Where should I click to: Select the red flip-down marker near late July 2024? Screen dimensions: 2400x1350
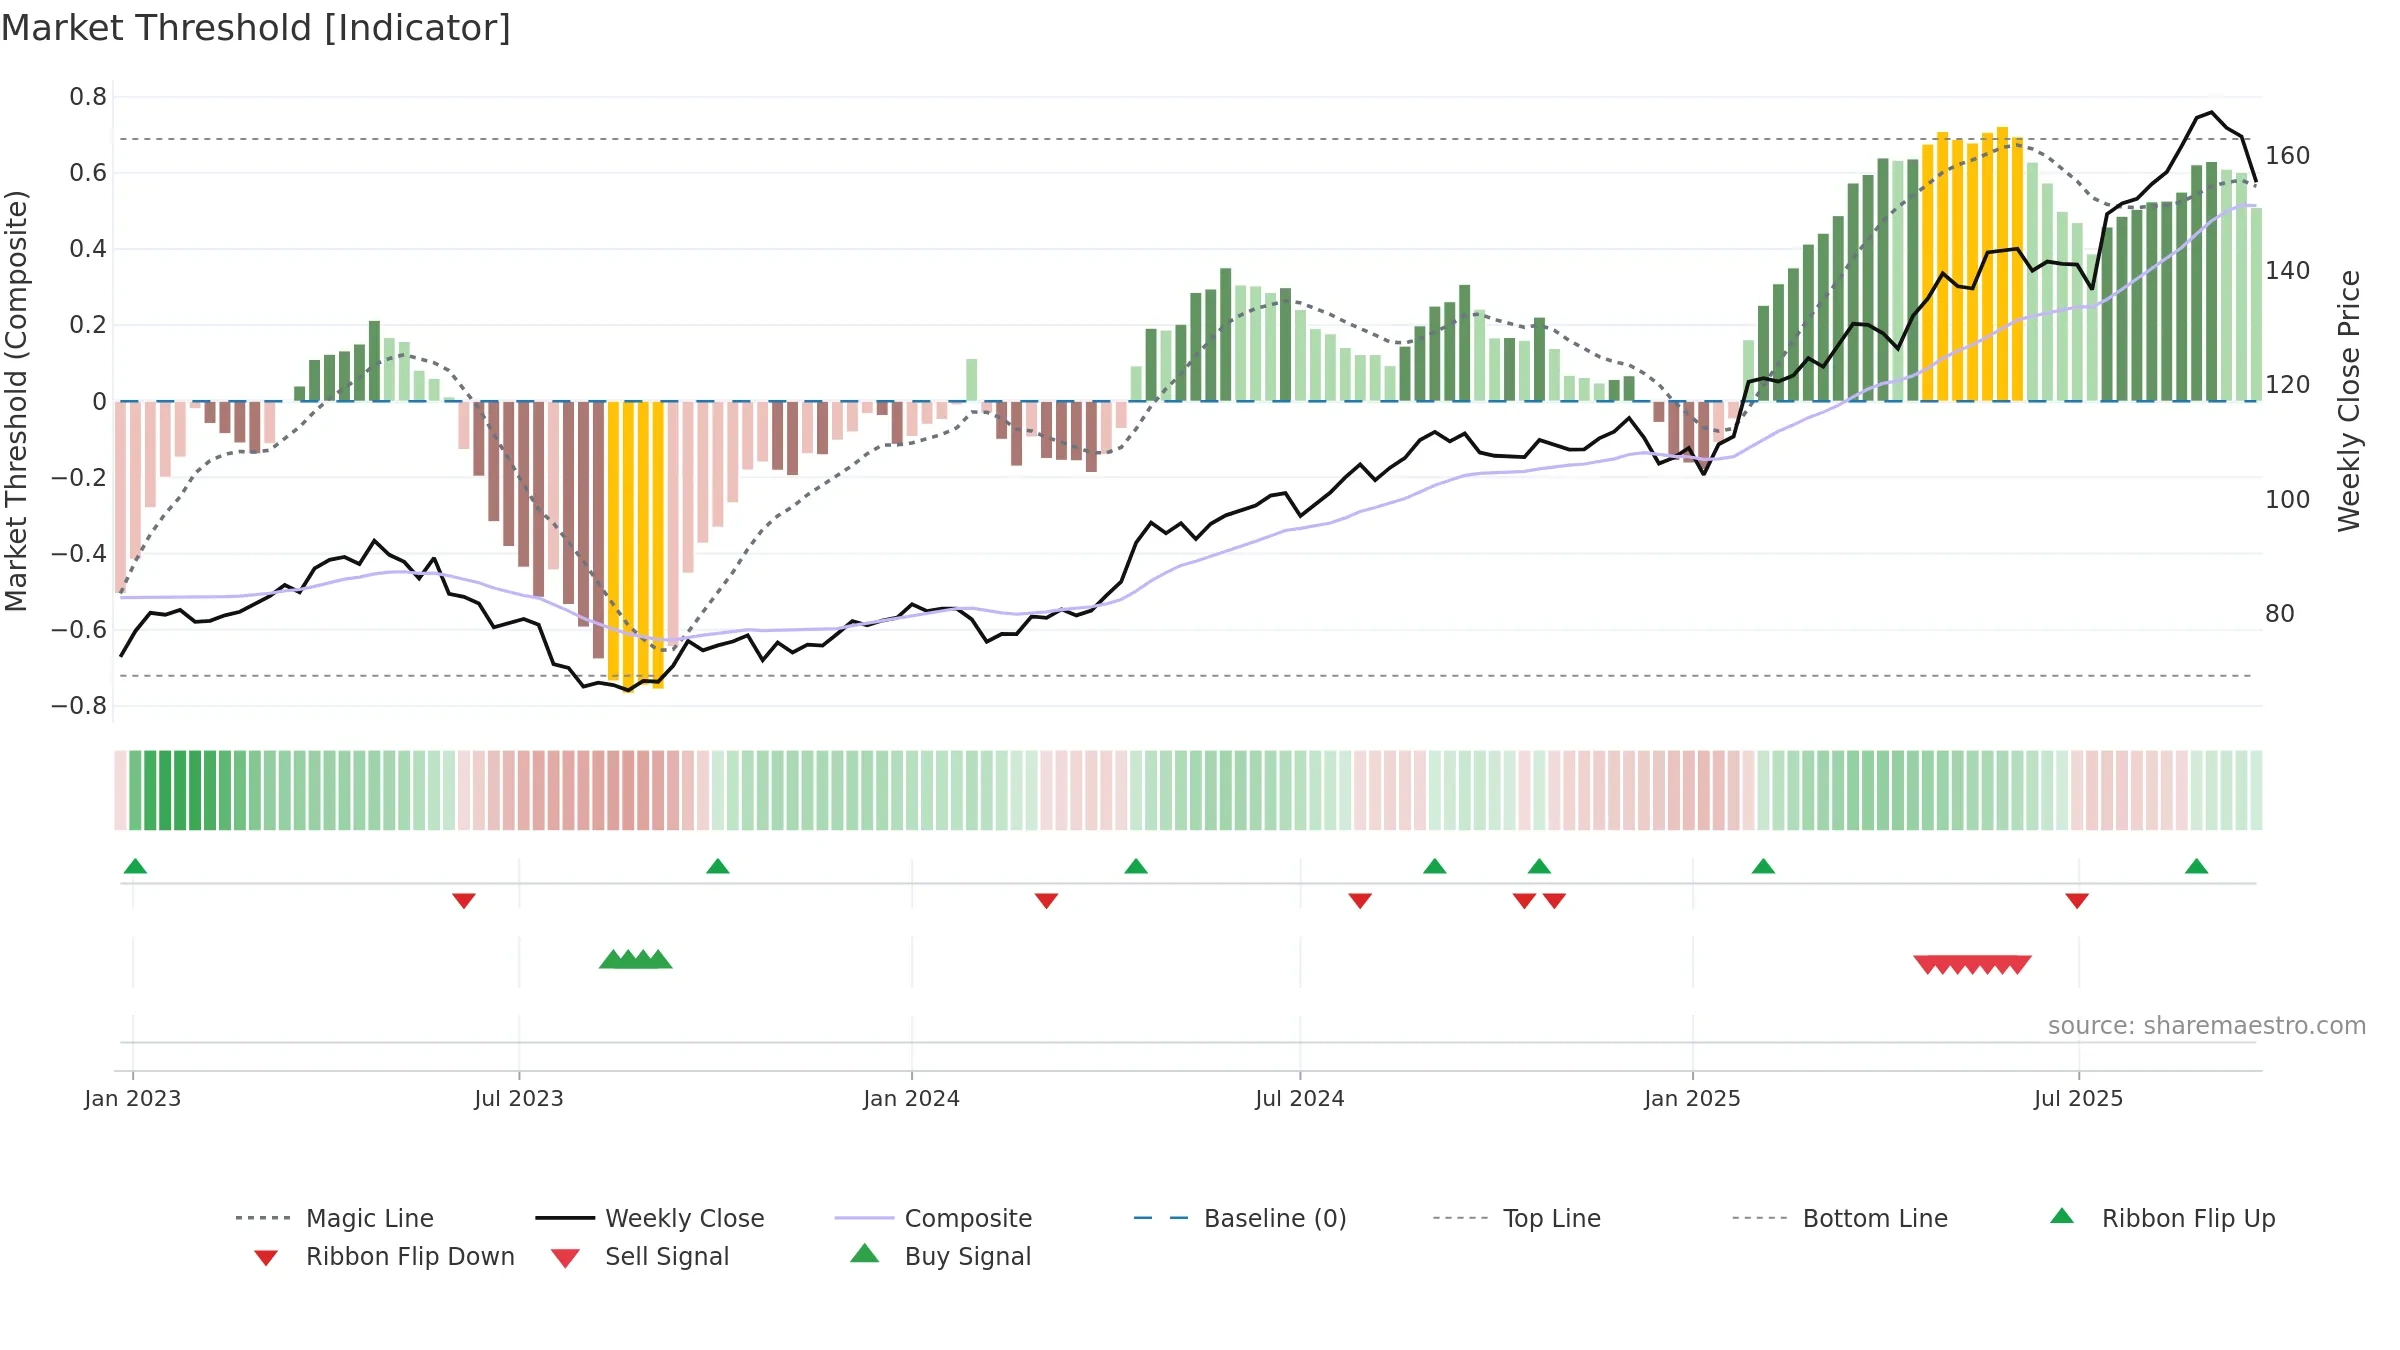(1360, 901)
